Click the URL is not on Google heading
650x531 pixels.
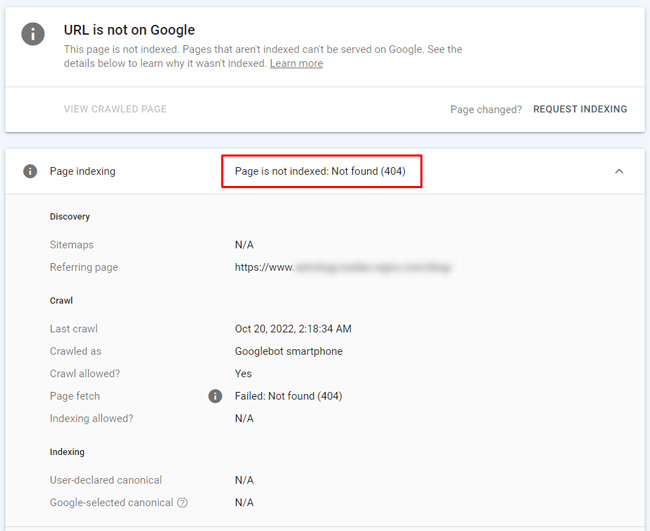[x=129, y=30]
